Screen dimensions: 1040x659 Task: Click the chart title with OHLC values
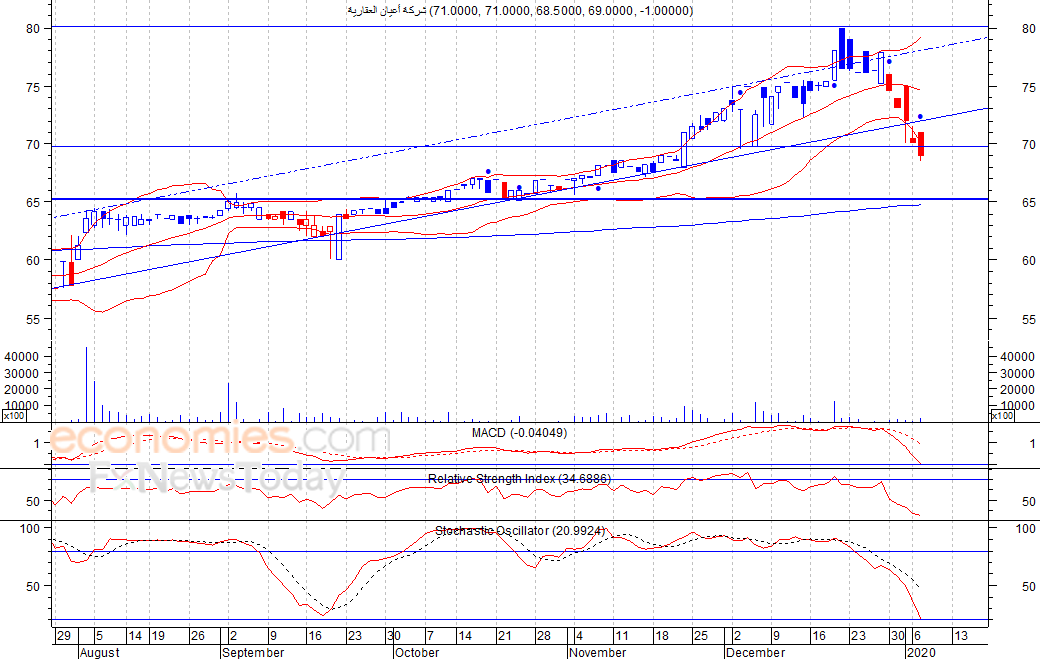tap(520, 11)
